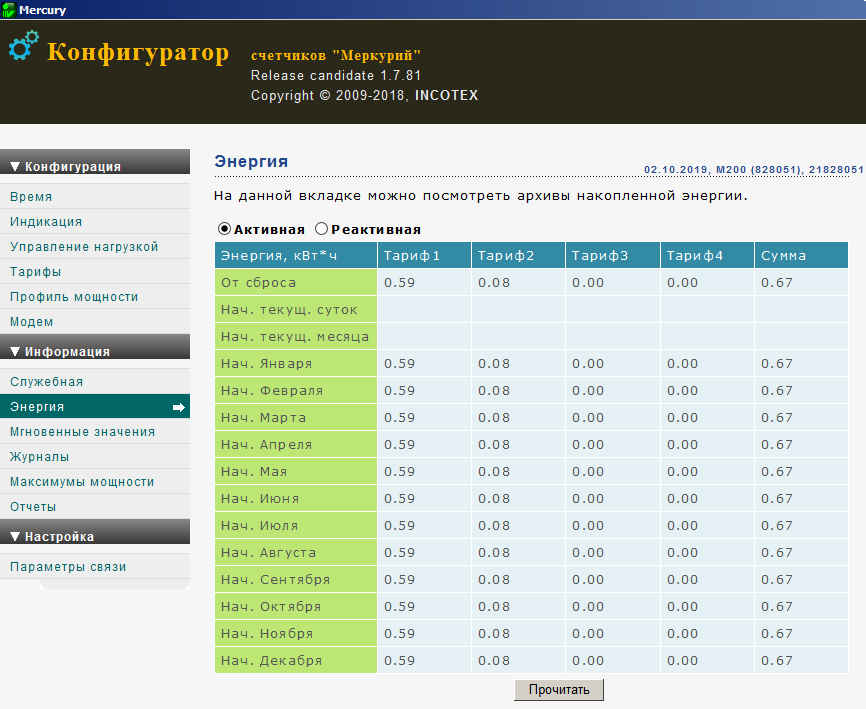Open the Время menu item

click(95, 197)
